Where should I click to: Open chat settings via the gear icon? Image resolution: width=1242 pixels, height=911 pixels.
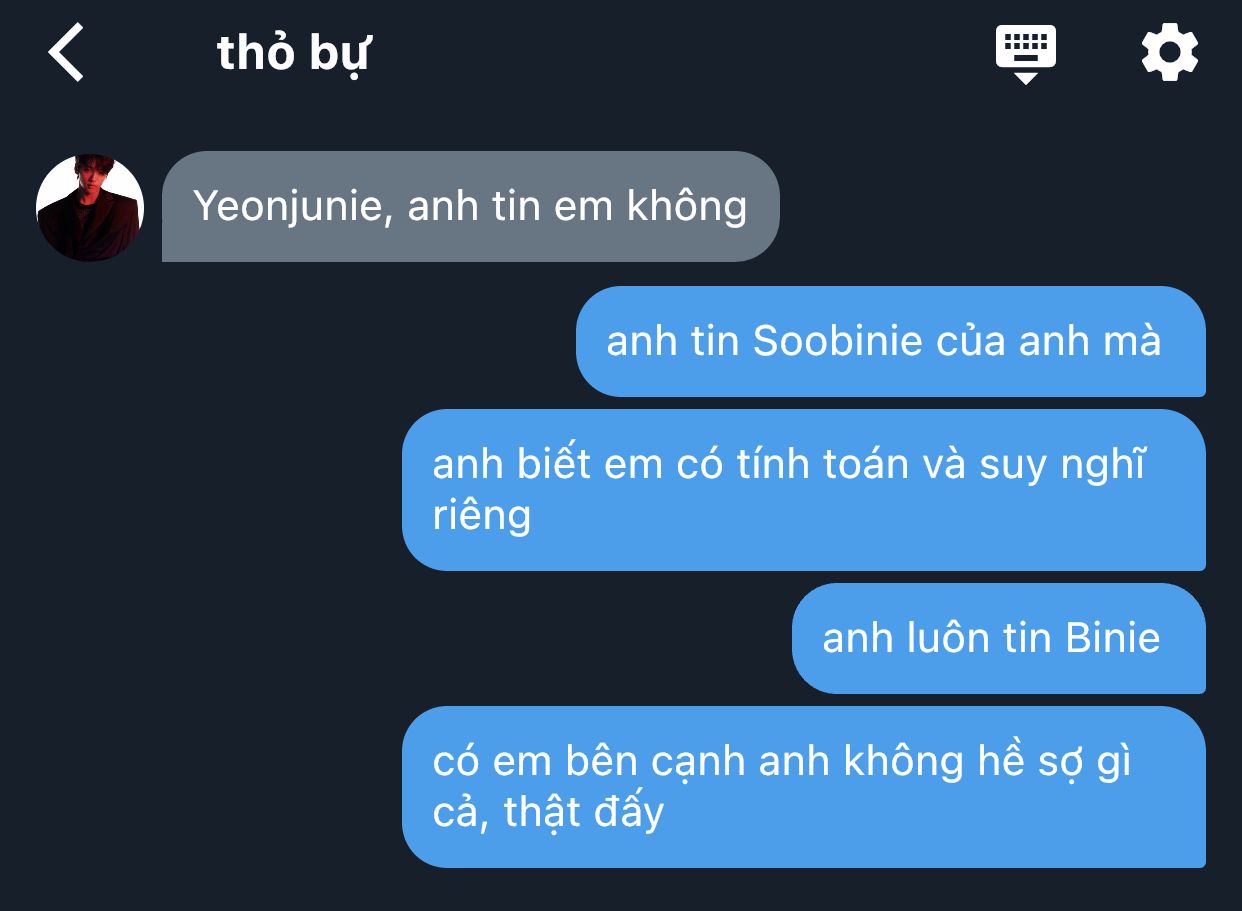tap(1169, 52)
